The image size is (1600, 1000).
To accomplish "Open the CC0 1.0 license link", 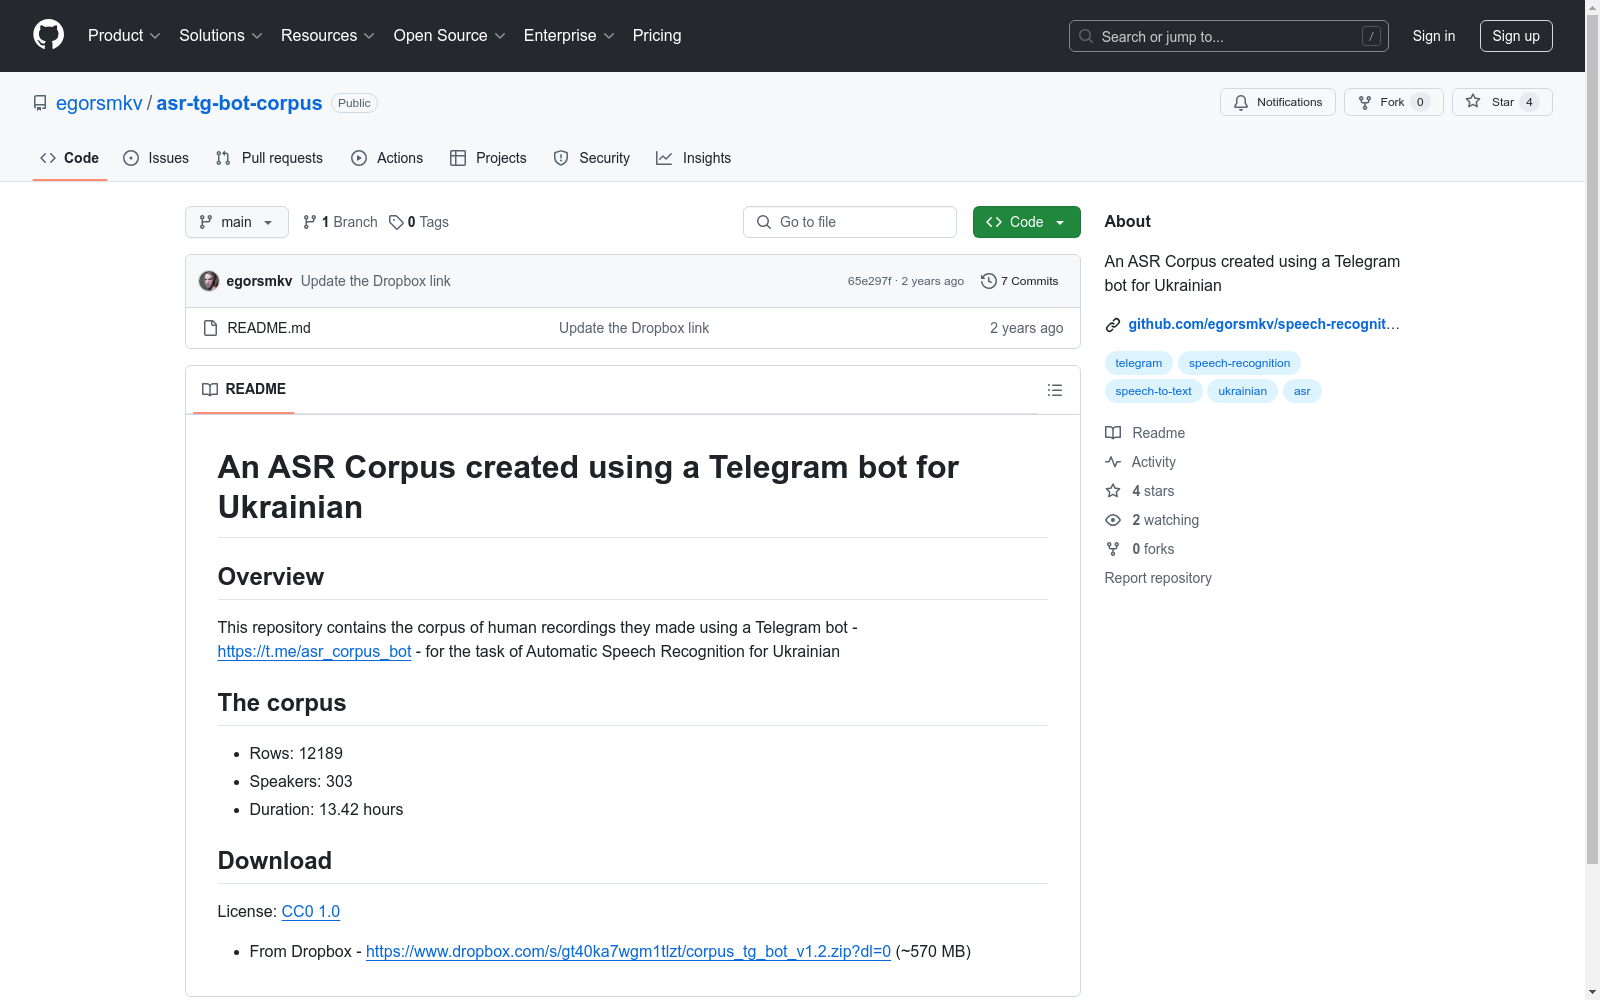I will [311, 912].
